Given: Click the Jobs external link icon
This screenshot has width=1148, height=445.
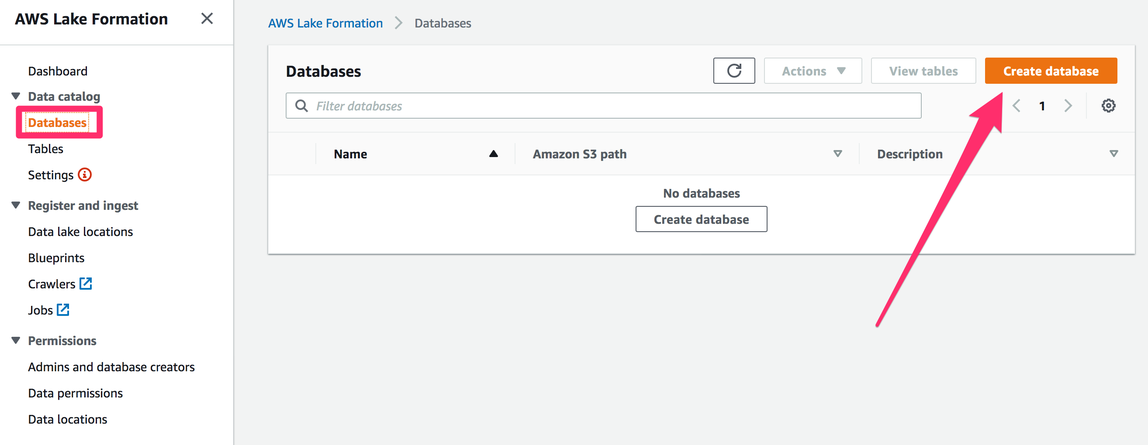Looking at the screenshot, I should (64, 310).
